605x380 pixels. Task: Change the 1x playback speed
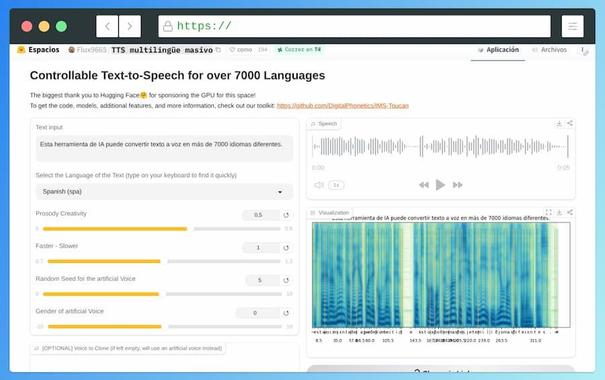coord(336,185)
